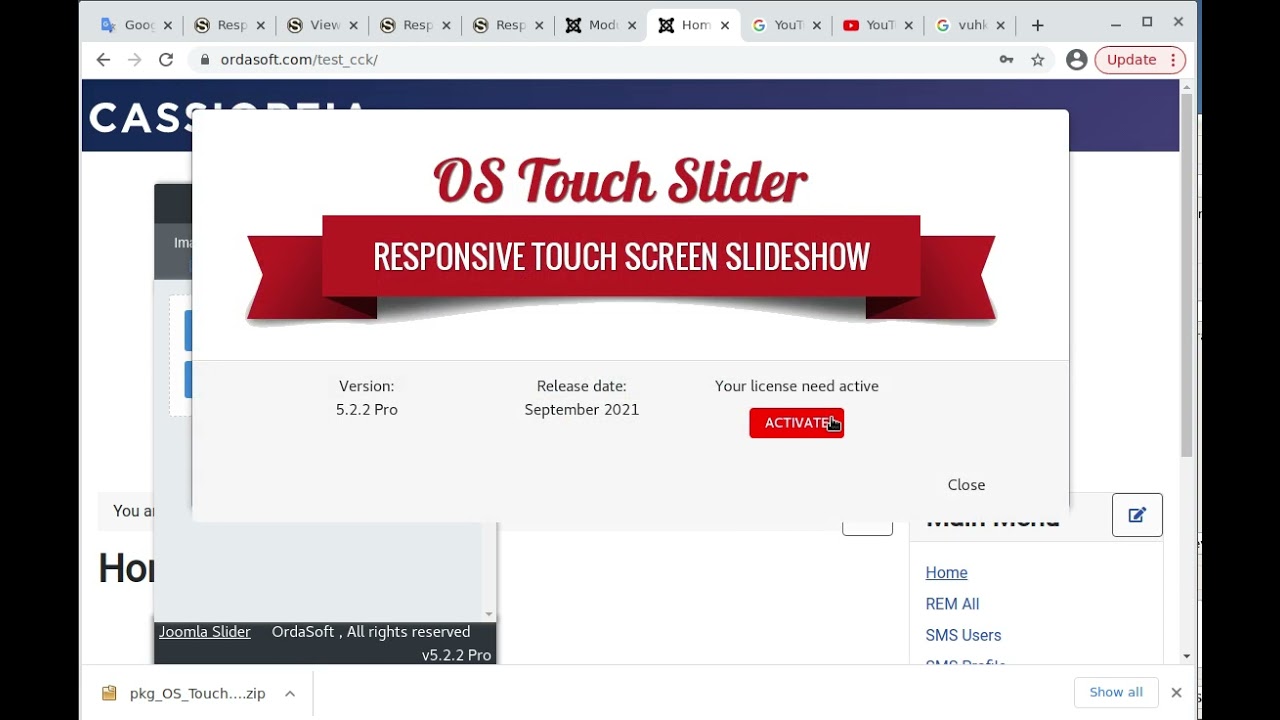Viewport: 1280px width, 720px height.
Task: Click Show all downloads button
Action: pyautogui.click(x=1116, y=692)
